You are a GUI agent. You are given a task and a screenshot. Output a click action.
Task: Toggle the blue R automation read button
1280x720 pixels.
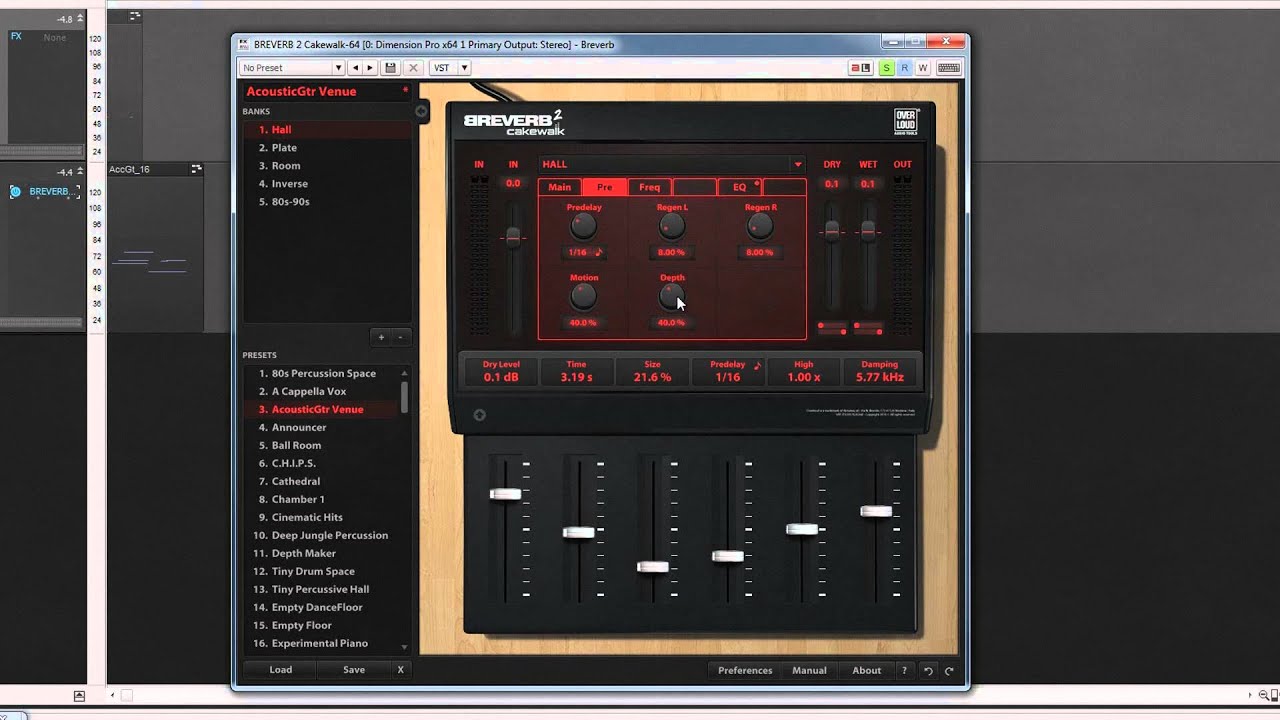904,68
